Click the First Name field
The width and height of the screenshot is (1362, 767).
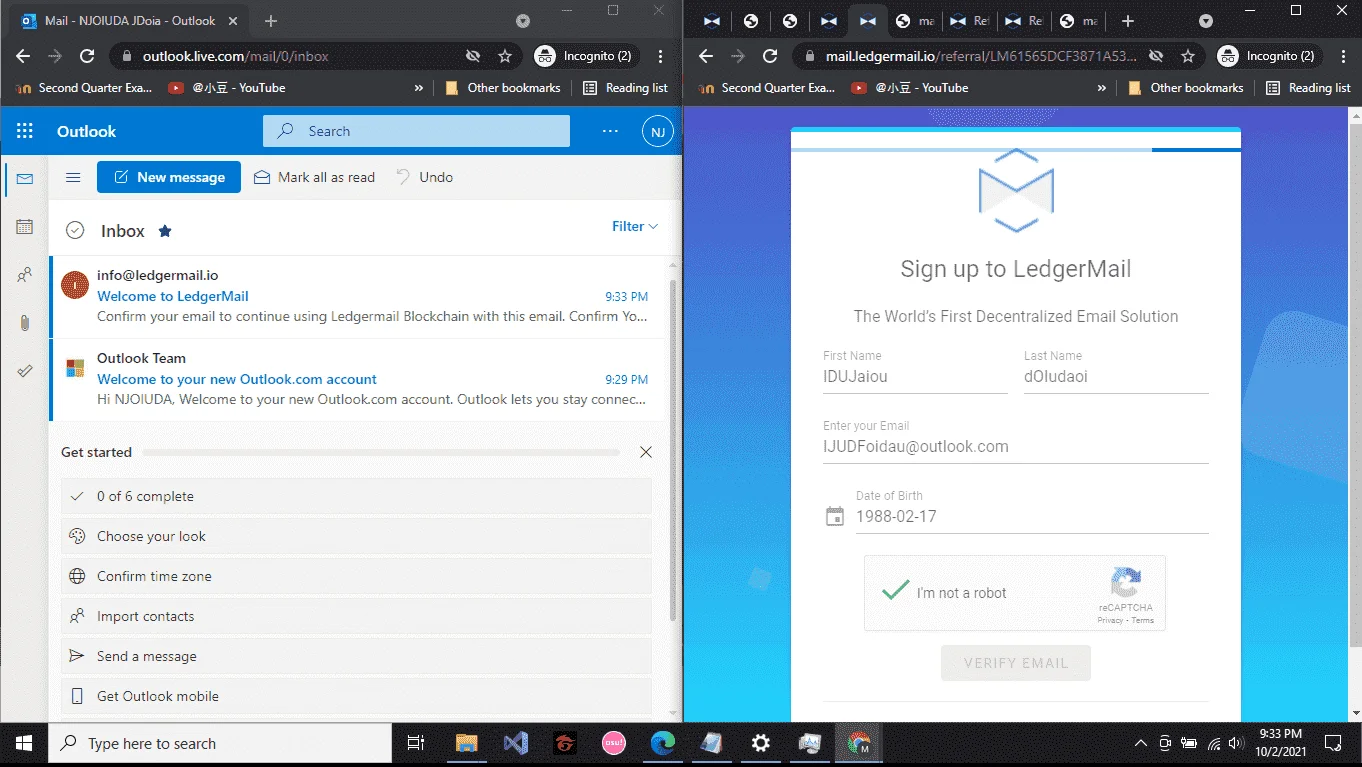pyautogui.click(x=915, y=377)
